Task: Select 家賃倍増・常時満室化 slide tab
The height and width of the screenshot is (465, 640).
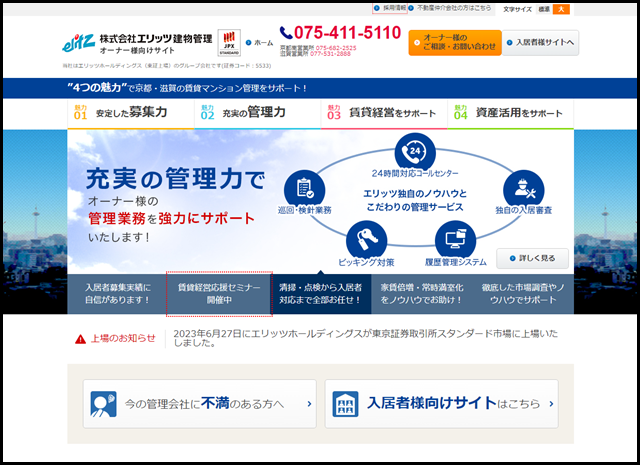Action: coord(422,294)
